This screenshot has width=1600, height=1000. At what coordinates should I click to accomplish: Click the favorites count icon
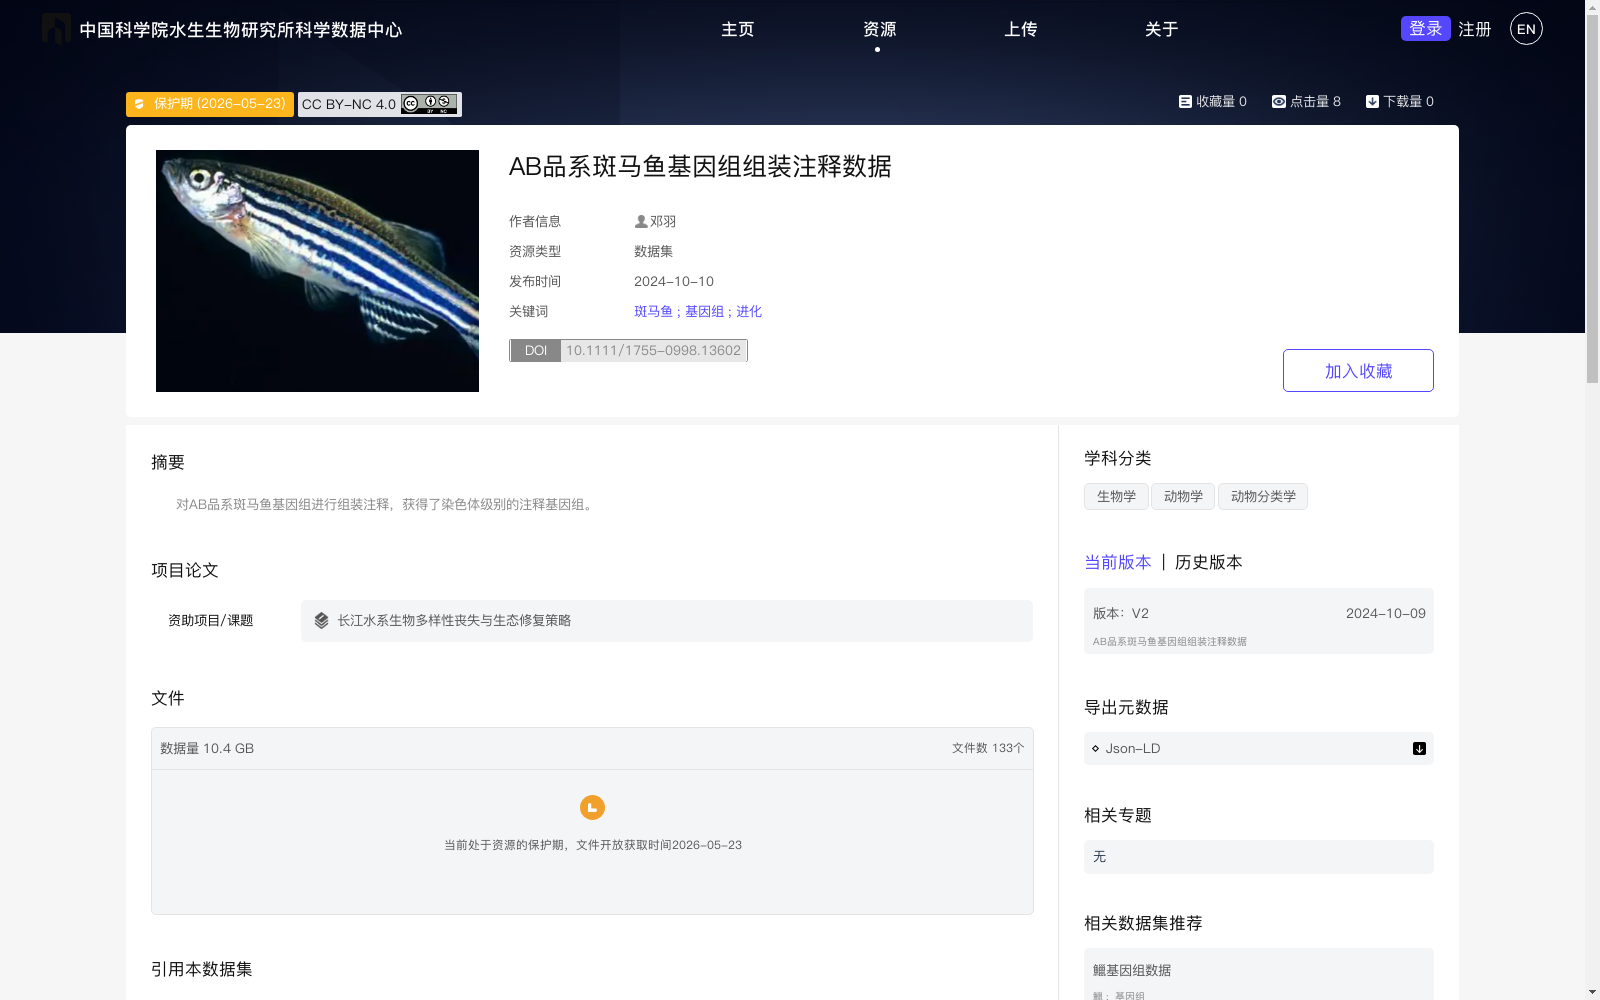[x=1185, y=102]
